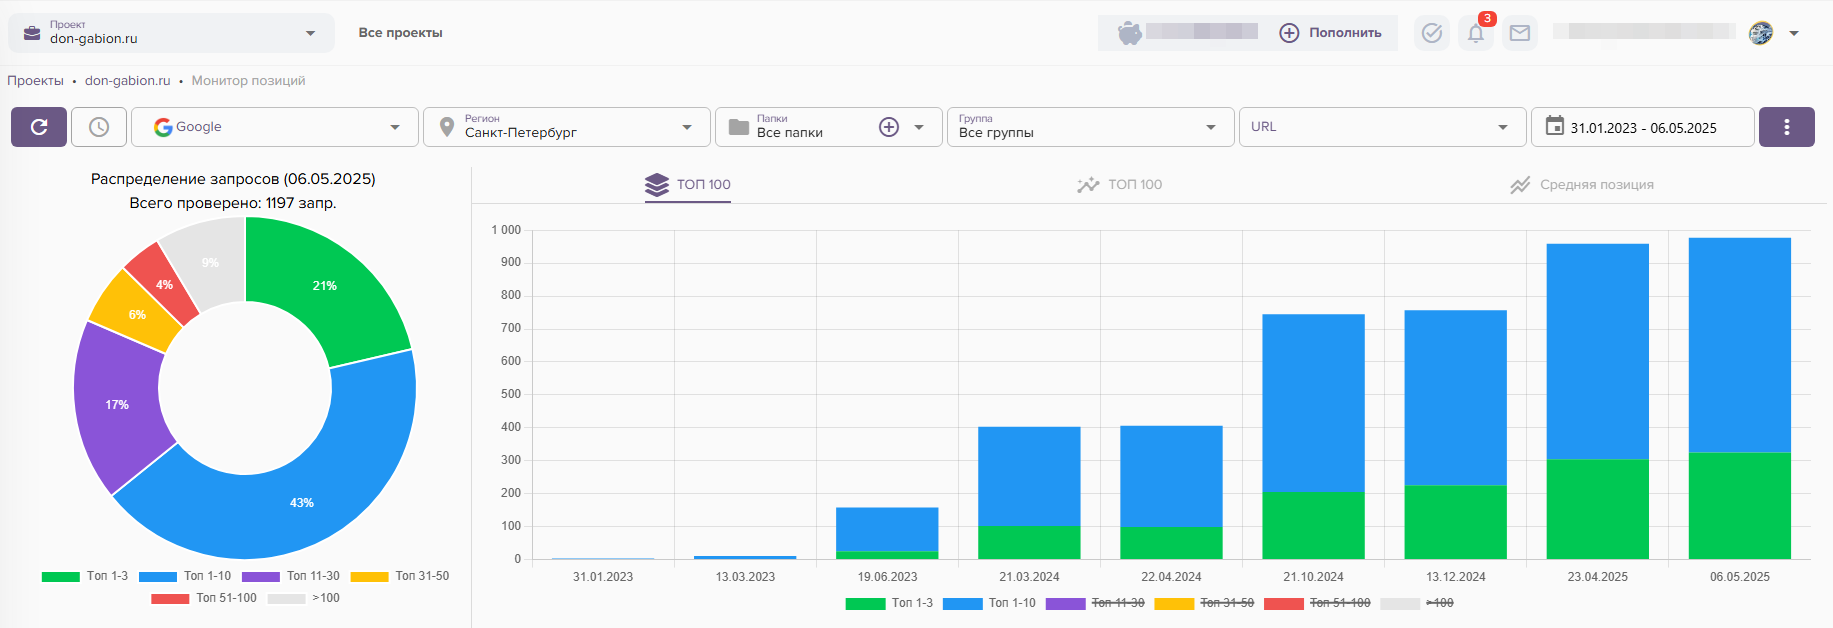The height and width of the screenshot is (628, 1833).
Task: Click the piggy bank balance icon
Action: coord(1129,33)
